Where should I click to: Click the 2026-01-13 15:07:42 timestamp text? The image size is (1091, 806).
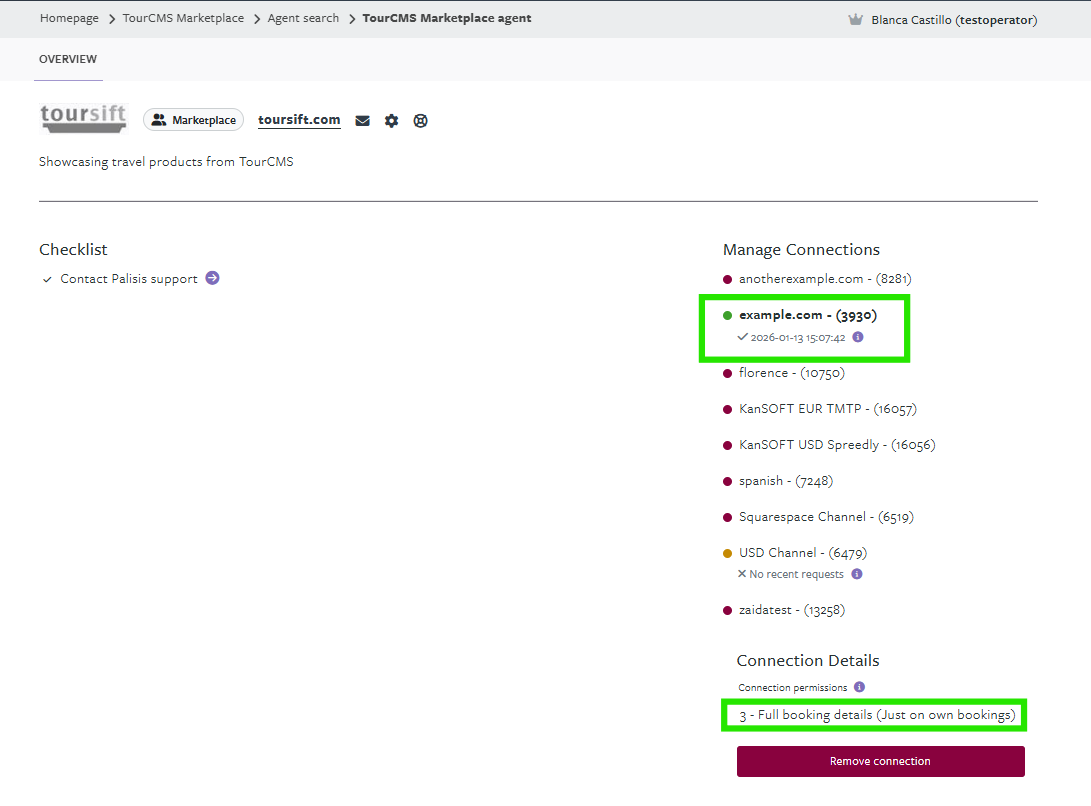click(797, 338)
